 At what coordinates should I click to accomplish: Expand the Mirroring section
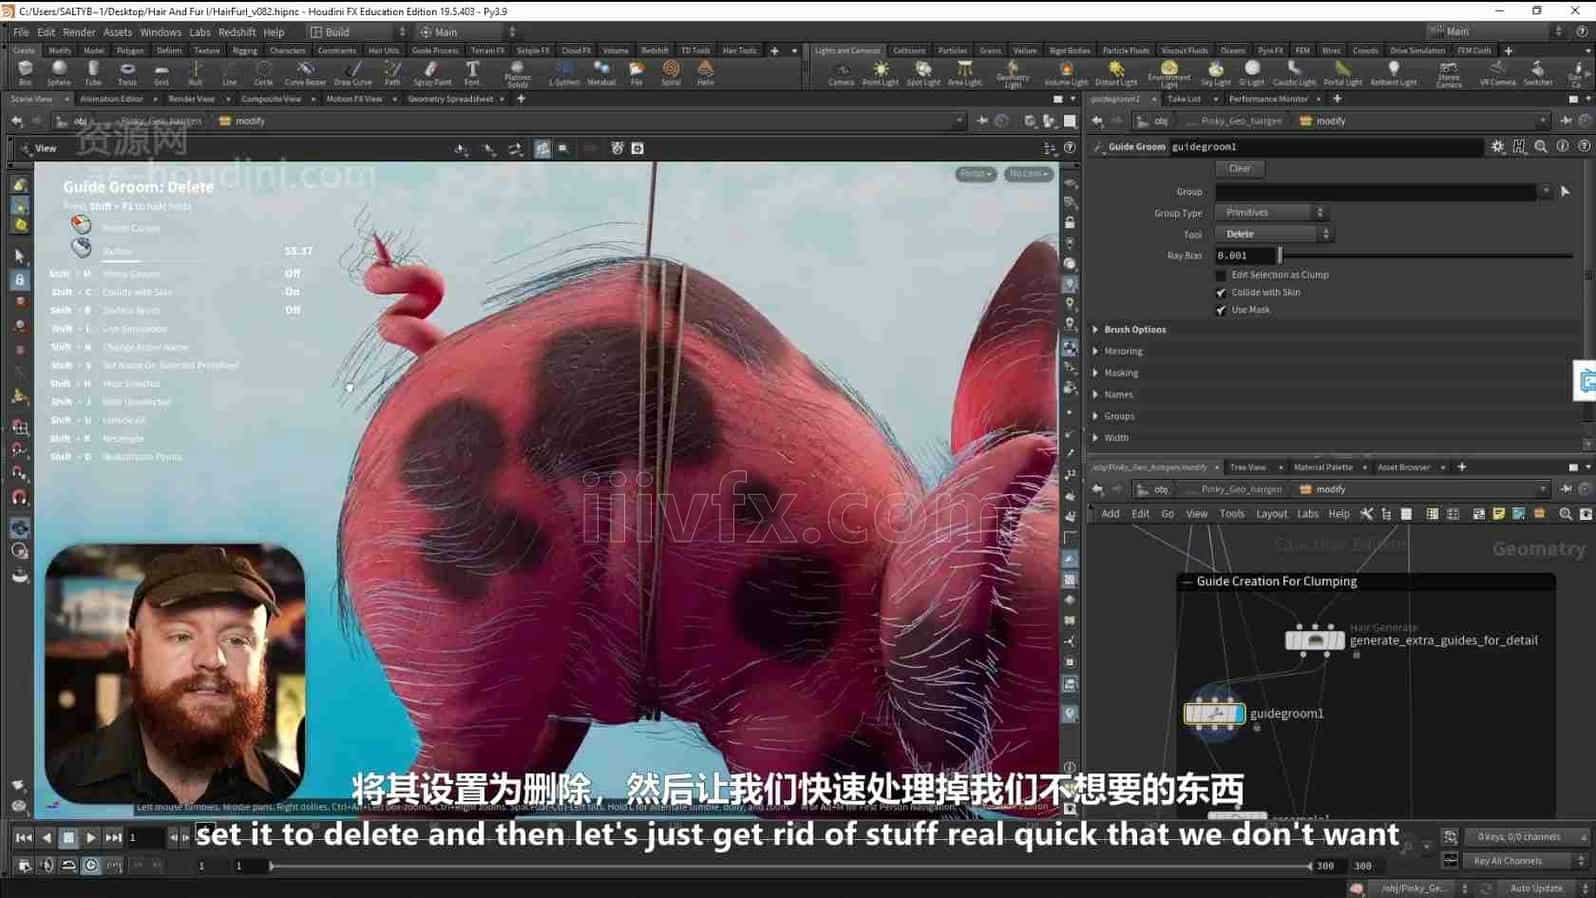click(x=1122, y=352)
